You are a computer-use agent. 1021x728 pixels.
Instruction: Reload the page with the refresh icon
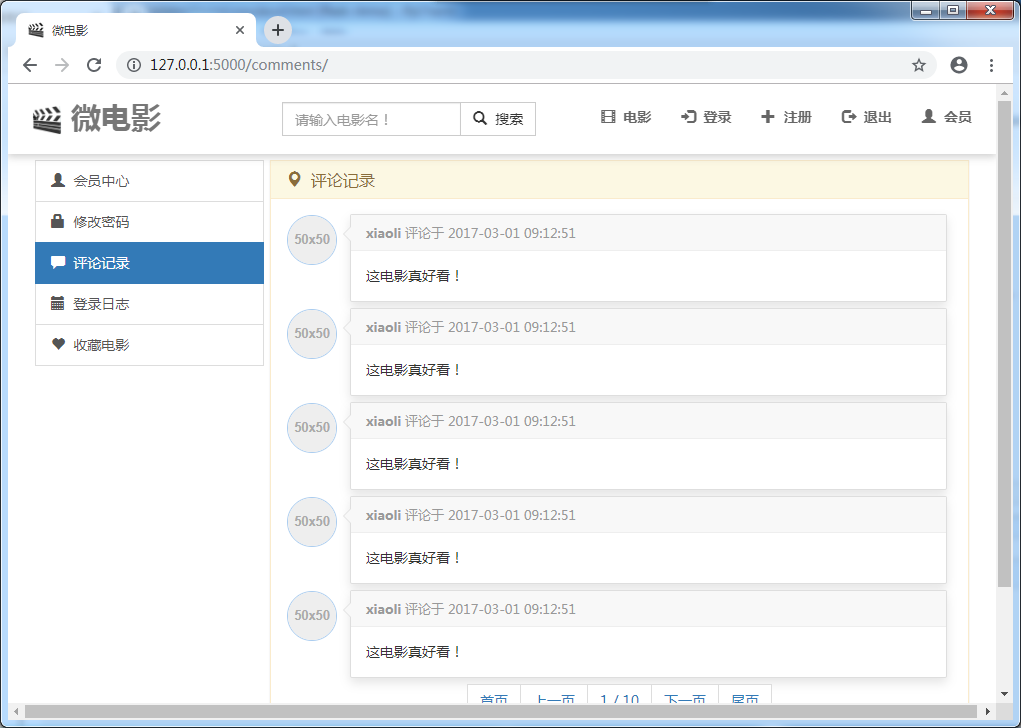click(94, 65)
